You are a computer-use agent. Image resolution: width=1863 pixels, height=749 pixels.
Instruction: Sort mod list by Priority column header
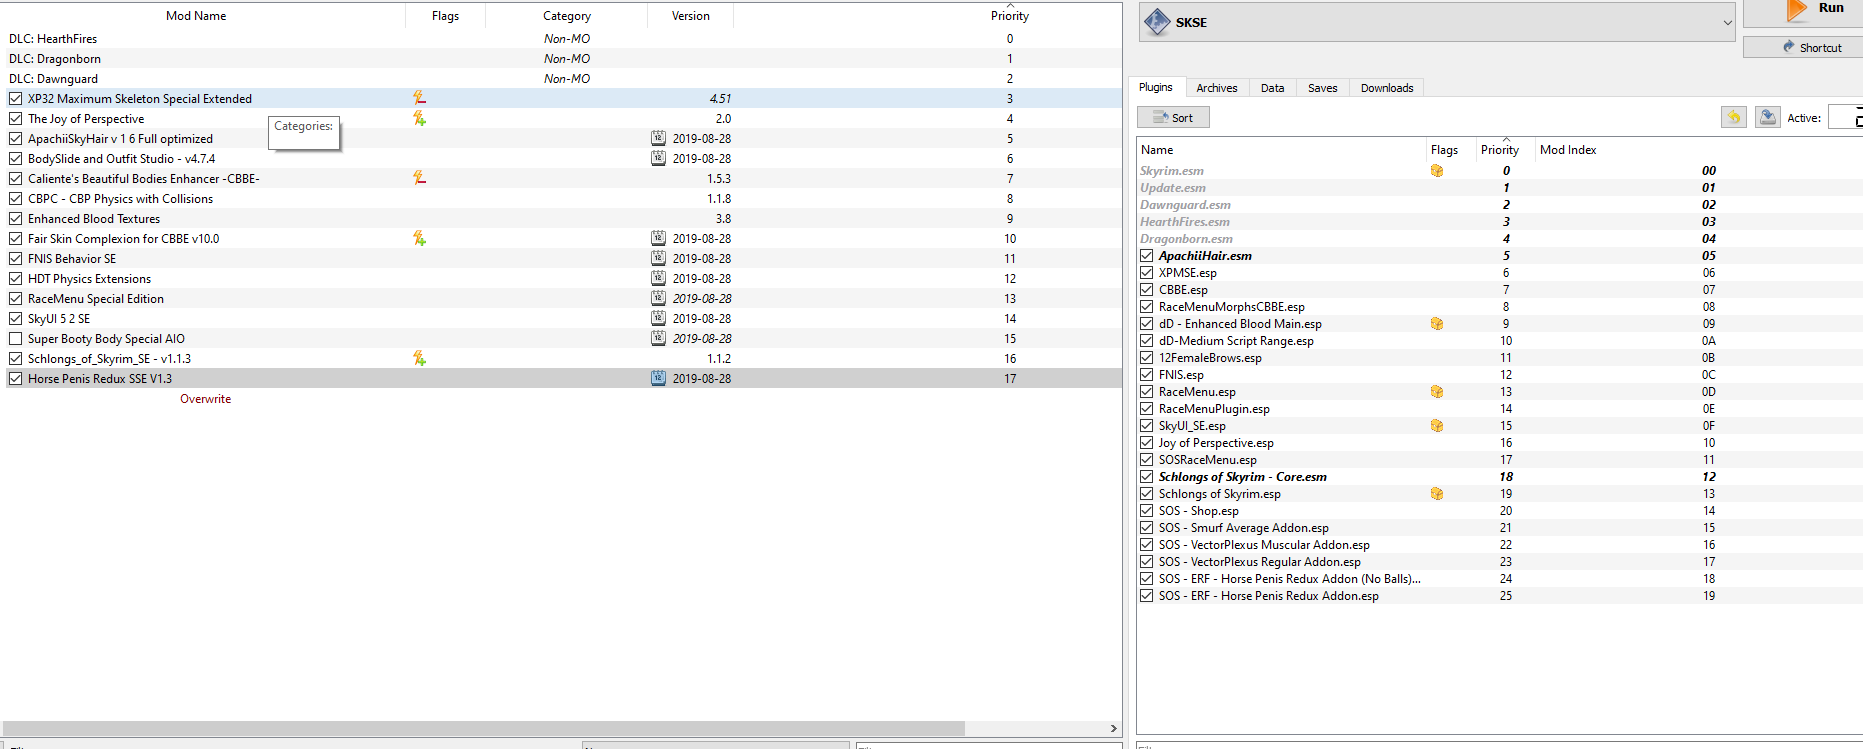coord(1009,15)
